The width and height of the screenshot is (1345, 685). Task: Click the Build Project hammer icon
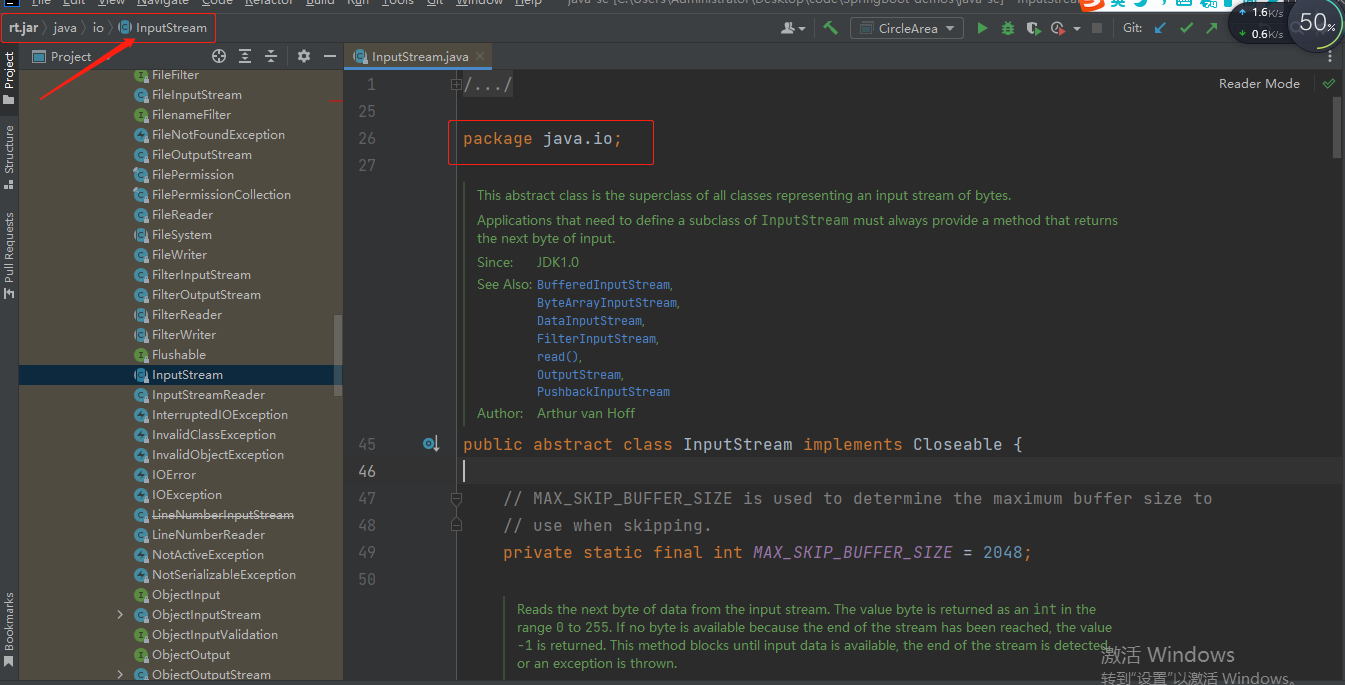click(830, 28)
